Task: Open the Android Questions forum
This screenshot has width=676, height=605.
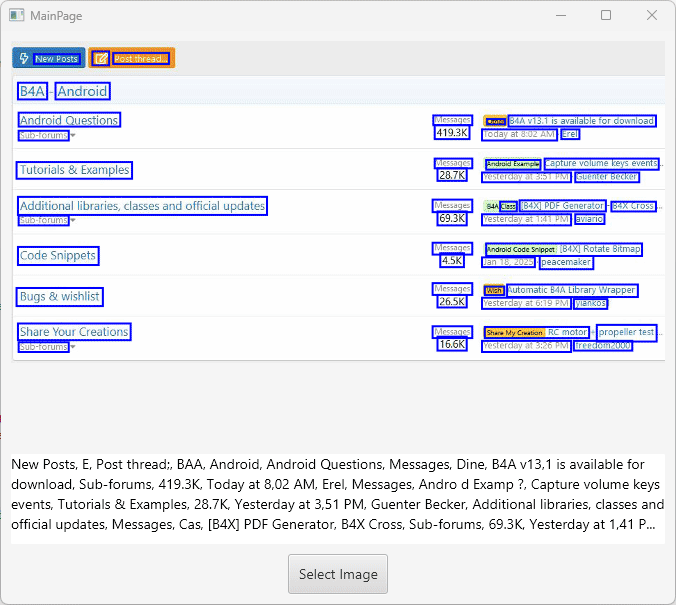Action: [69, 120]
